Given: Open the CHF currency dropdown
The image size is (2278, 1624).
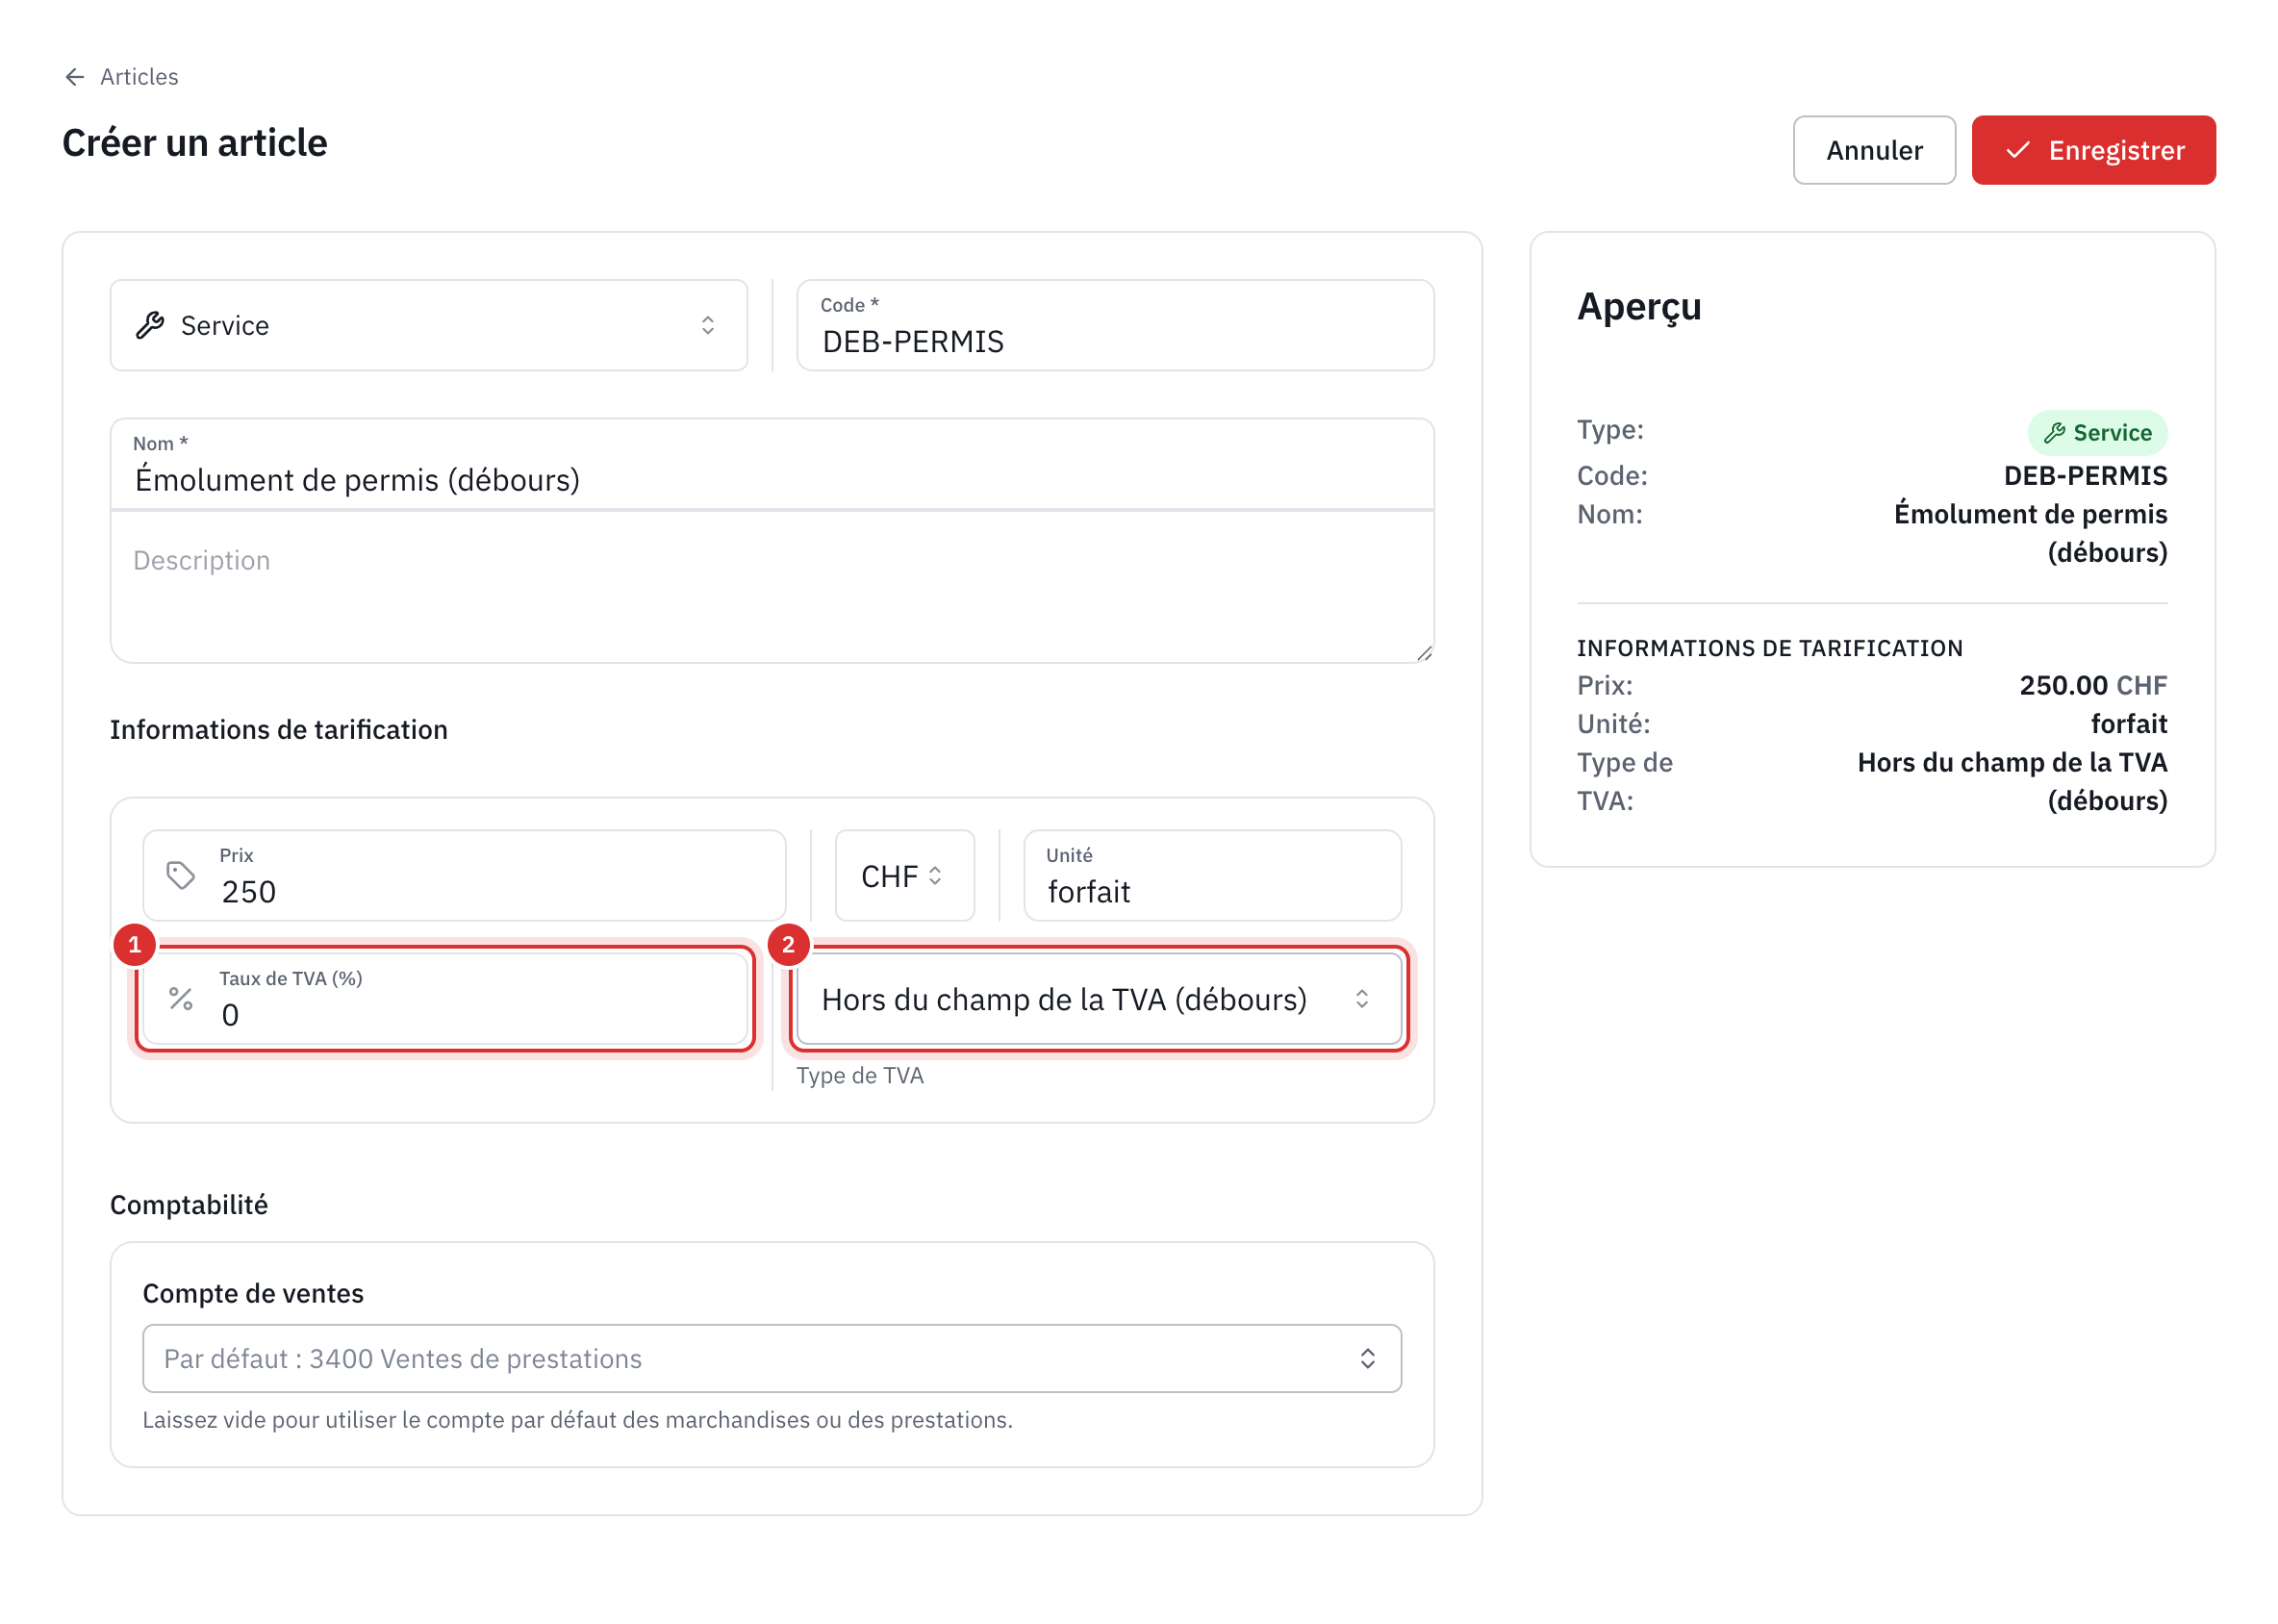Looking at the screenshot, I should tap(904, 875).
